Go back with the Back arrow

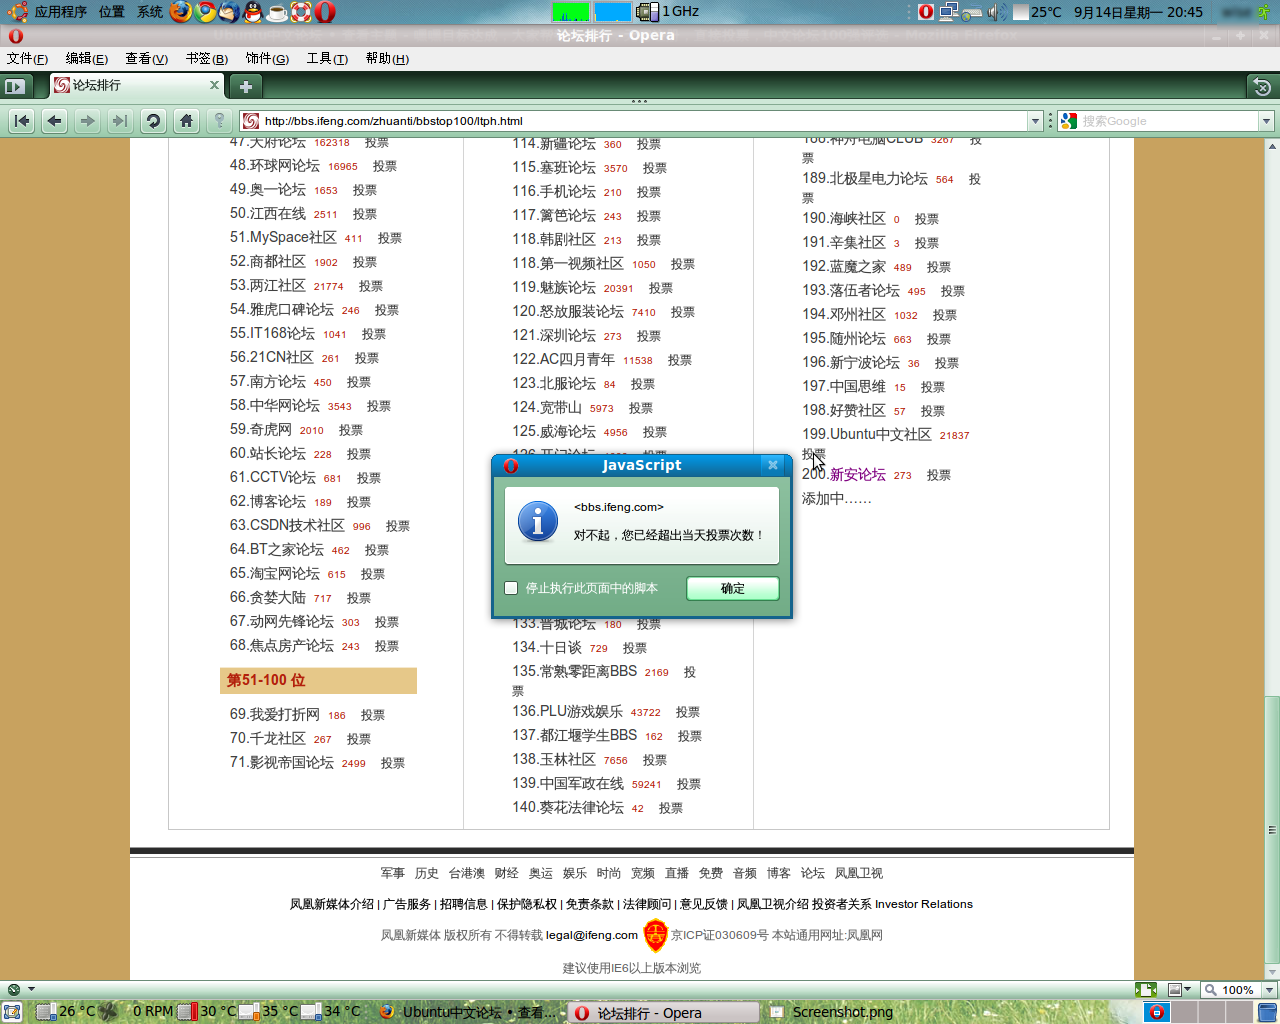(55, 121)
